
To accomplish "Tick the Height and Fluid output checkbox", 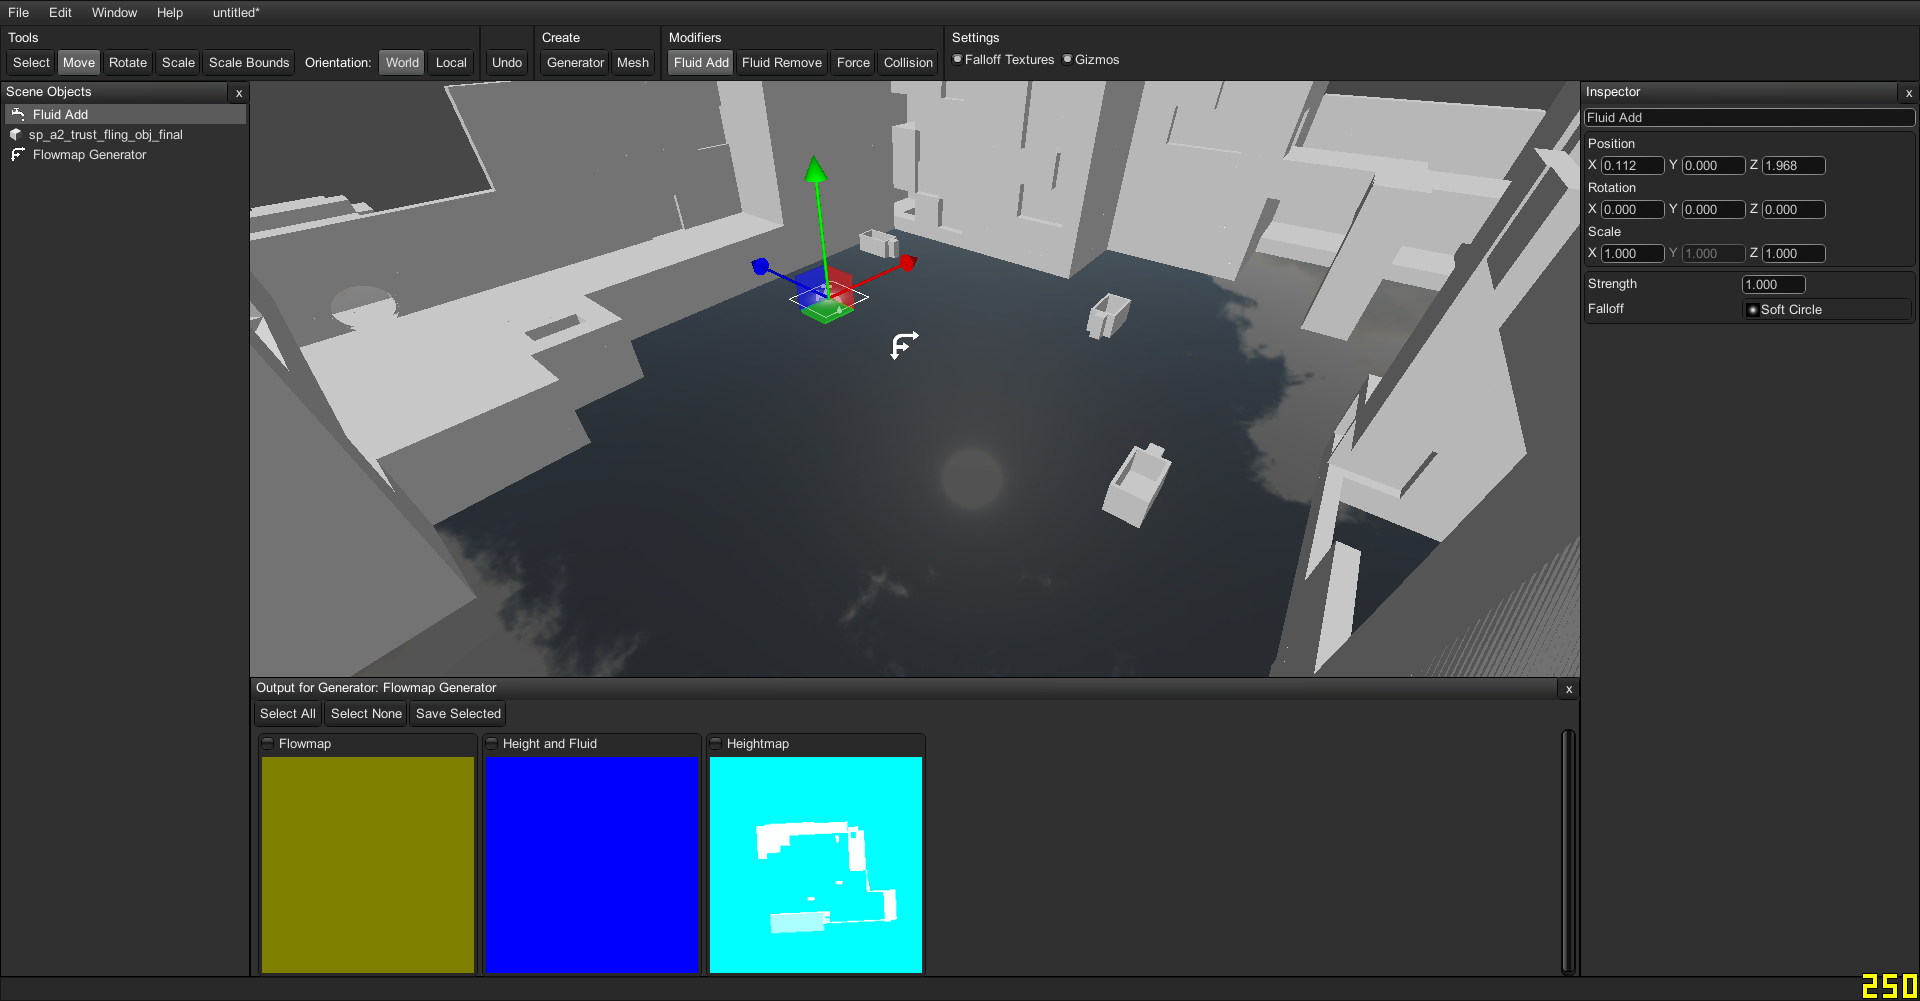I will (x=492, y=744).
